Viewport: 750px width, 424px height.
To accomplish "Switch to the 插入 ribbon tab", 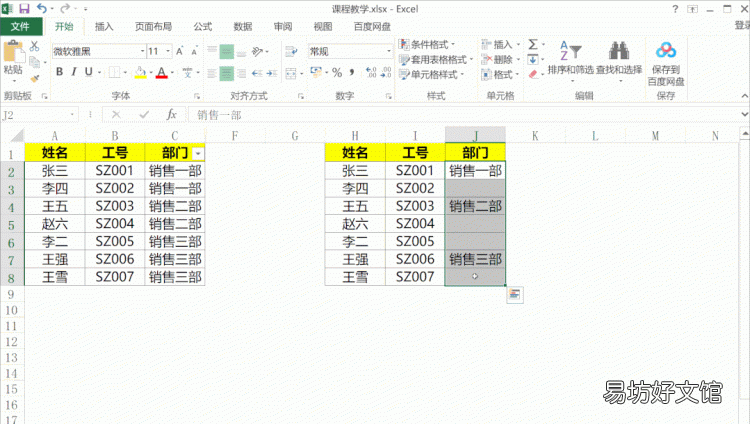I will click(104, 26).
